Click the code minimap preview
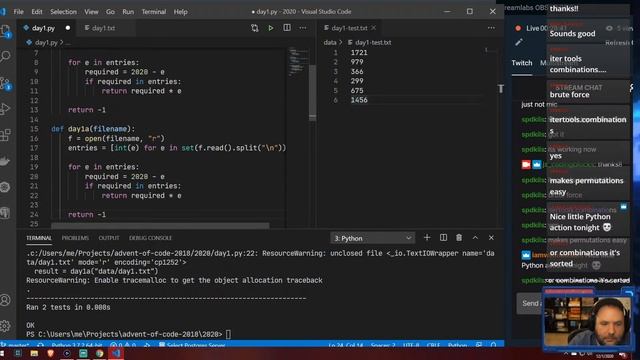The image size is (640, 360). pyautogui.click(x=298, y=61)
